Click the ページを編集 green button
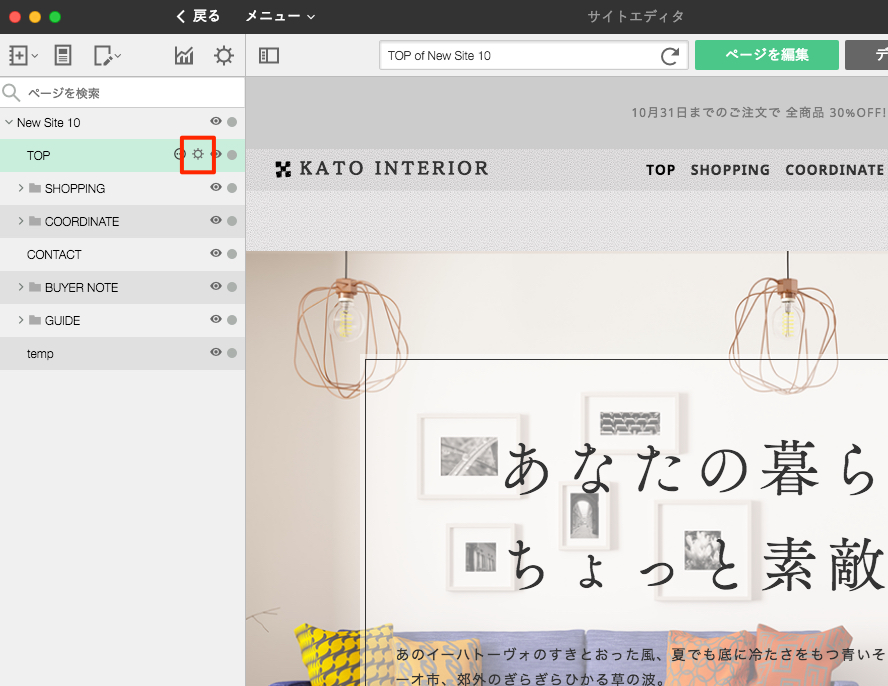The image size is (888, 686). (x=766, y=55)
